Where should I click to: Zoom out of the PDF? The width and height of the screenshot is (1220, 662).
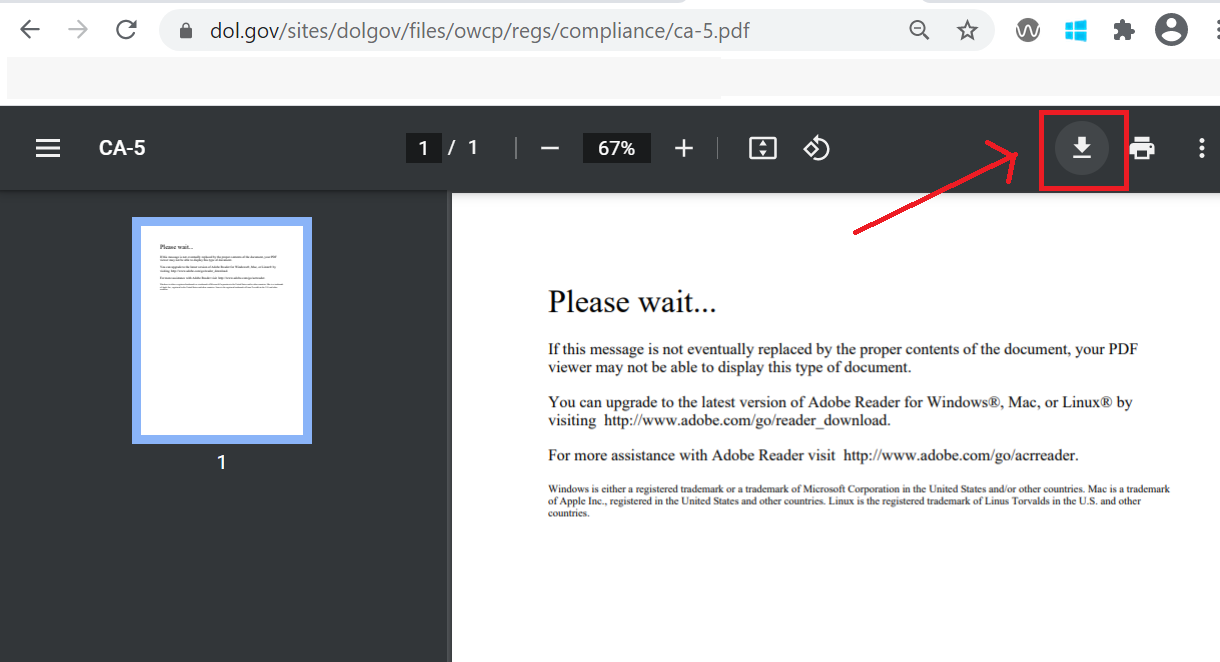(549, 148)
